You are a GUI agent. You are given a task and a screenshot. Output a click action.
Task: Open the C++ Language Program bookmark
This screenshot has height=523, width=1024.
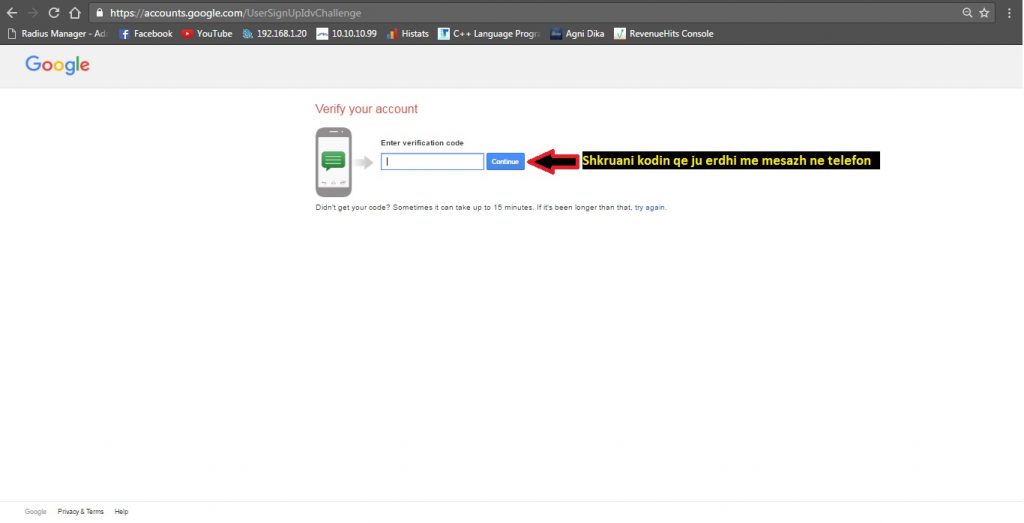pyautogui.click(x=489, y=34)
